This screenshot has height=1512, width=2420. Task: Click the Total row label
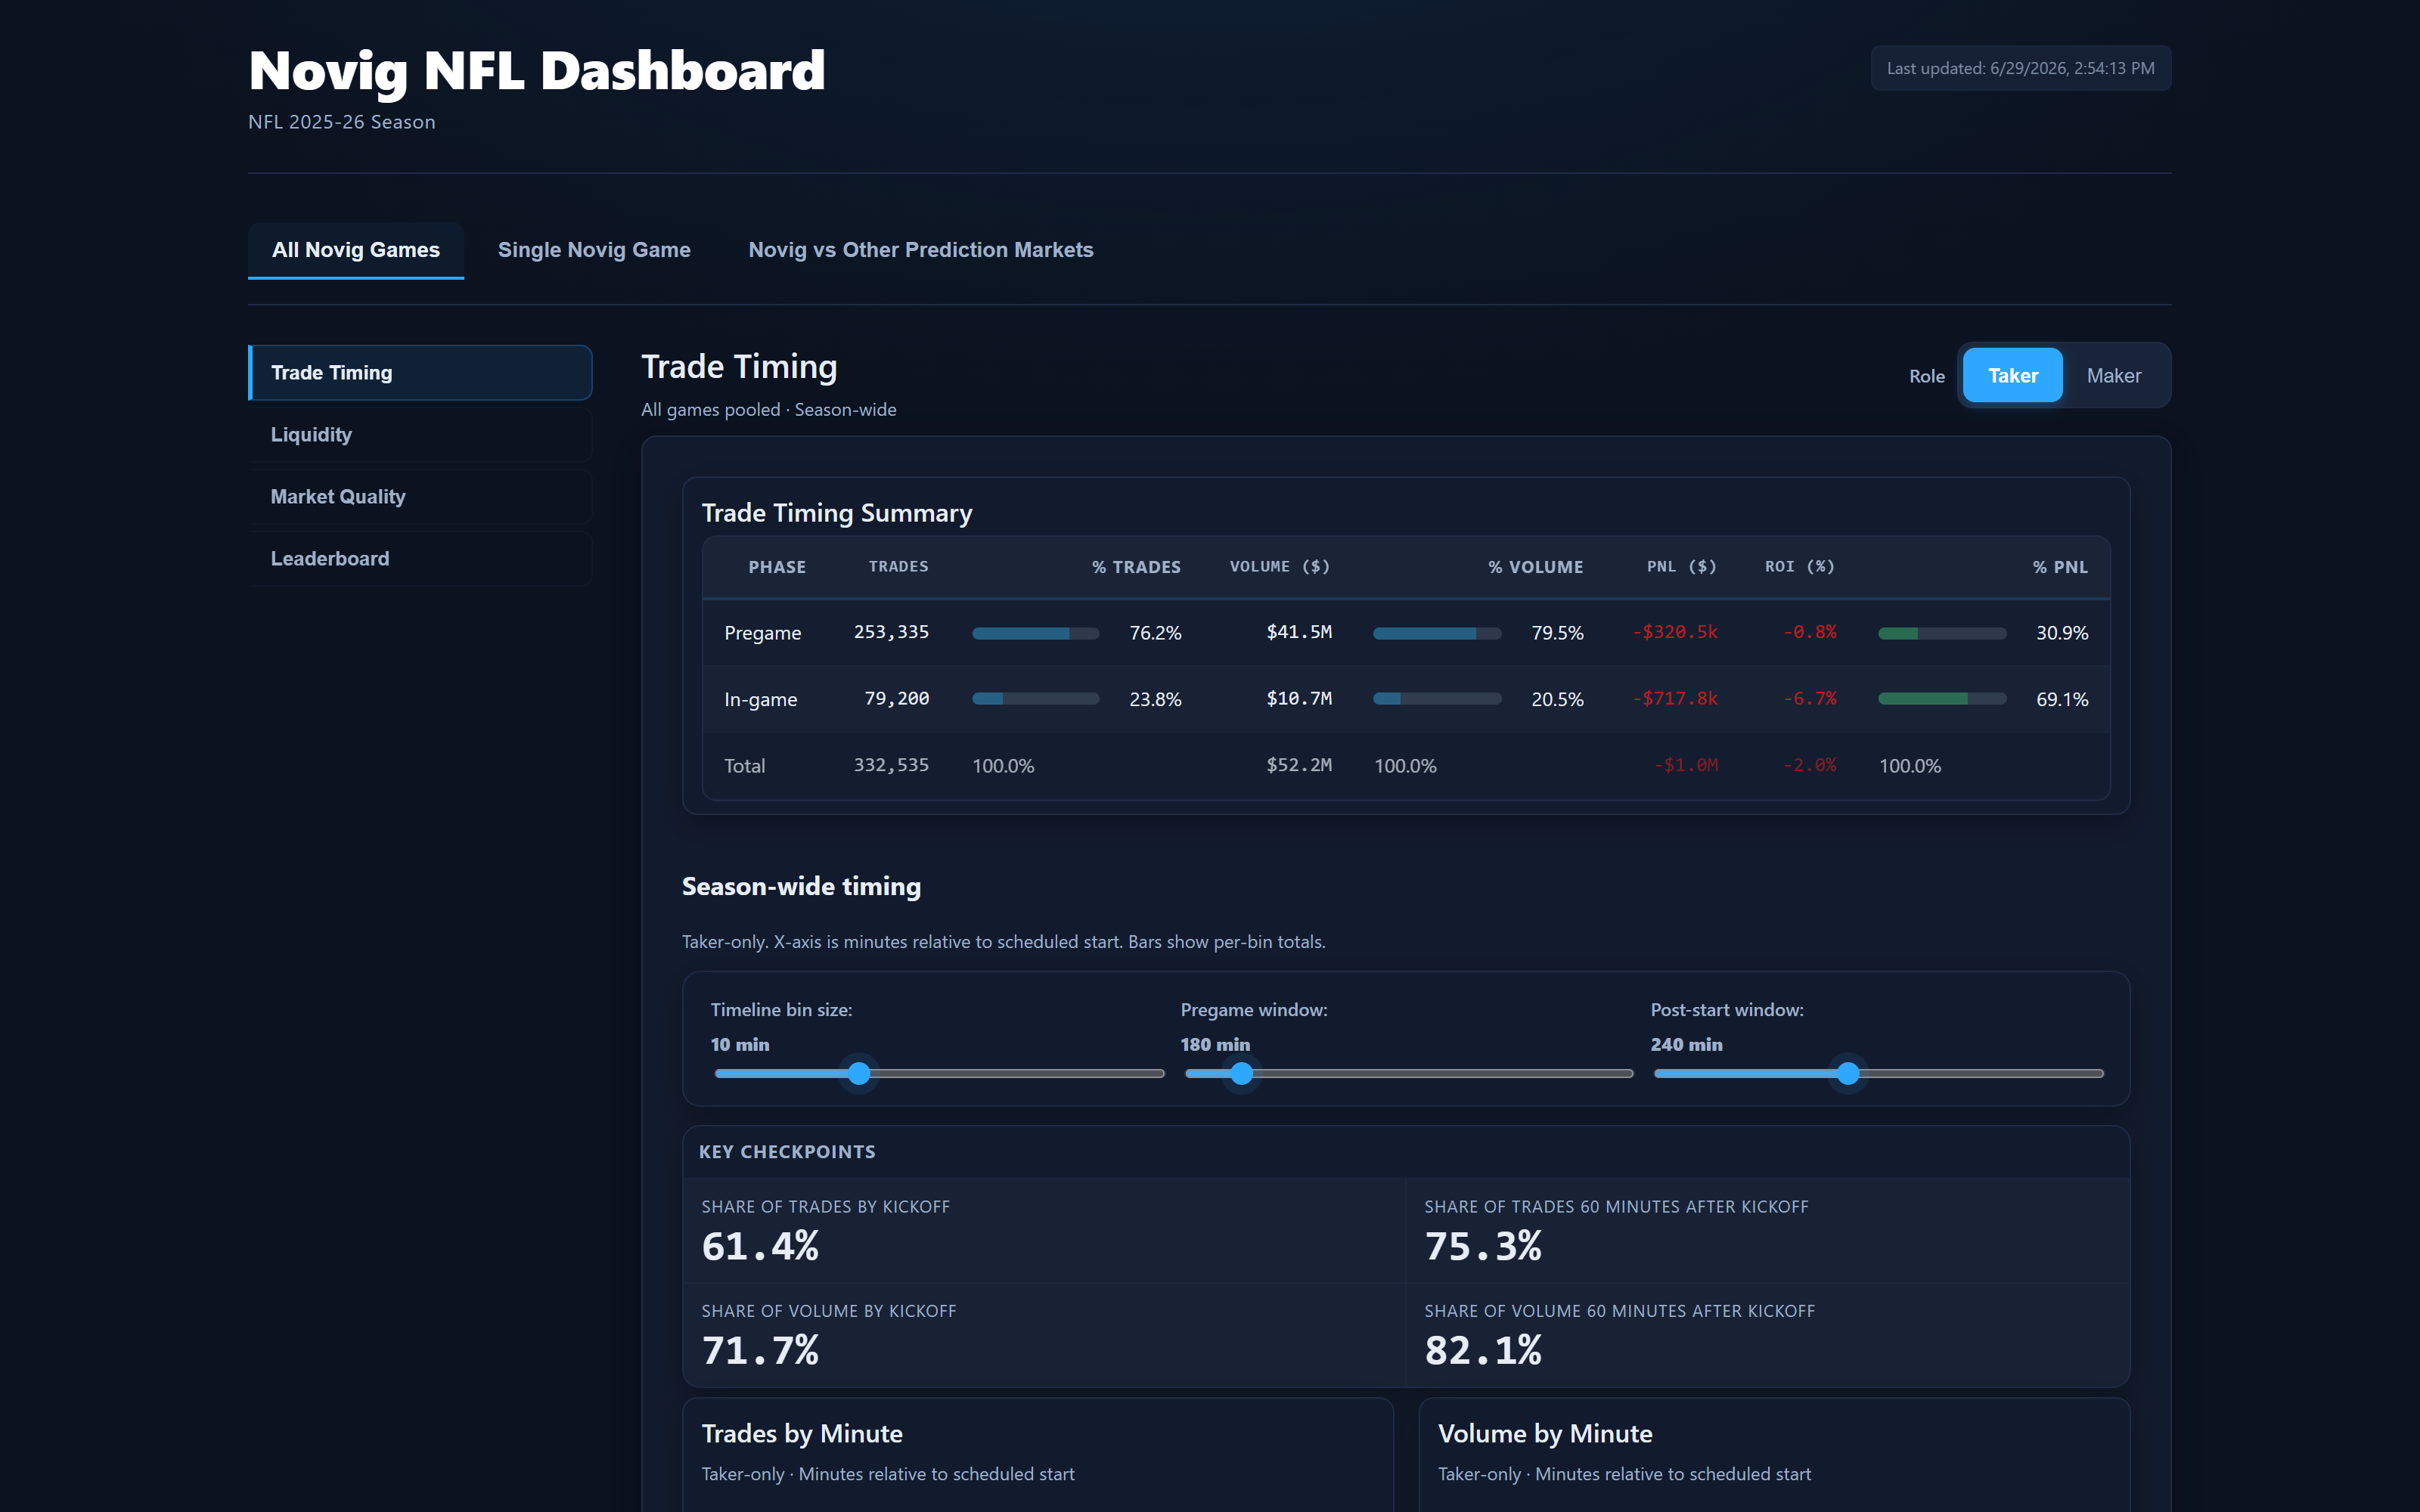(744, 766)
